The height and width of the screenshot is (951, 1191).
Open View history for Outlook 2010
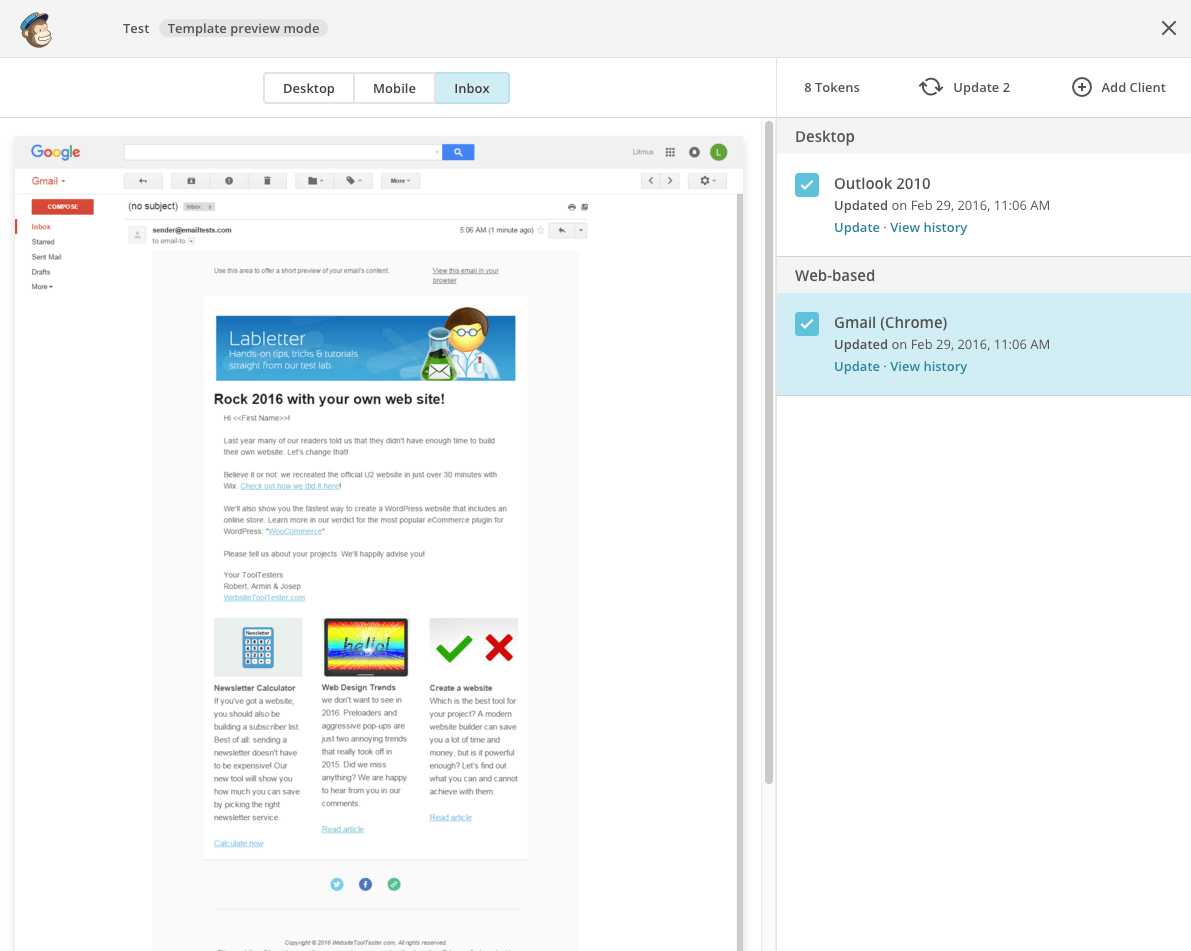tap(928, 228)
